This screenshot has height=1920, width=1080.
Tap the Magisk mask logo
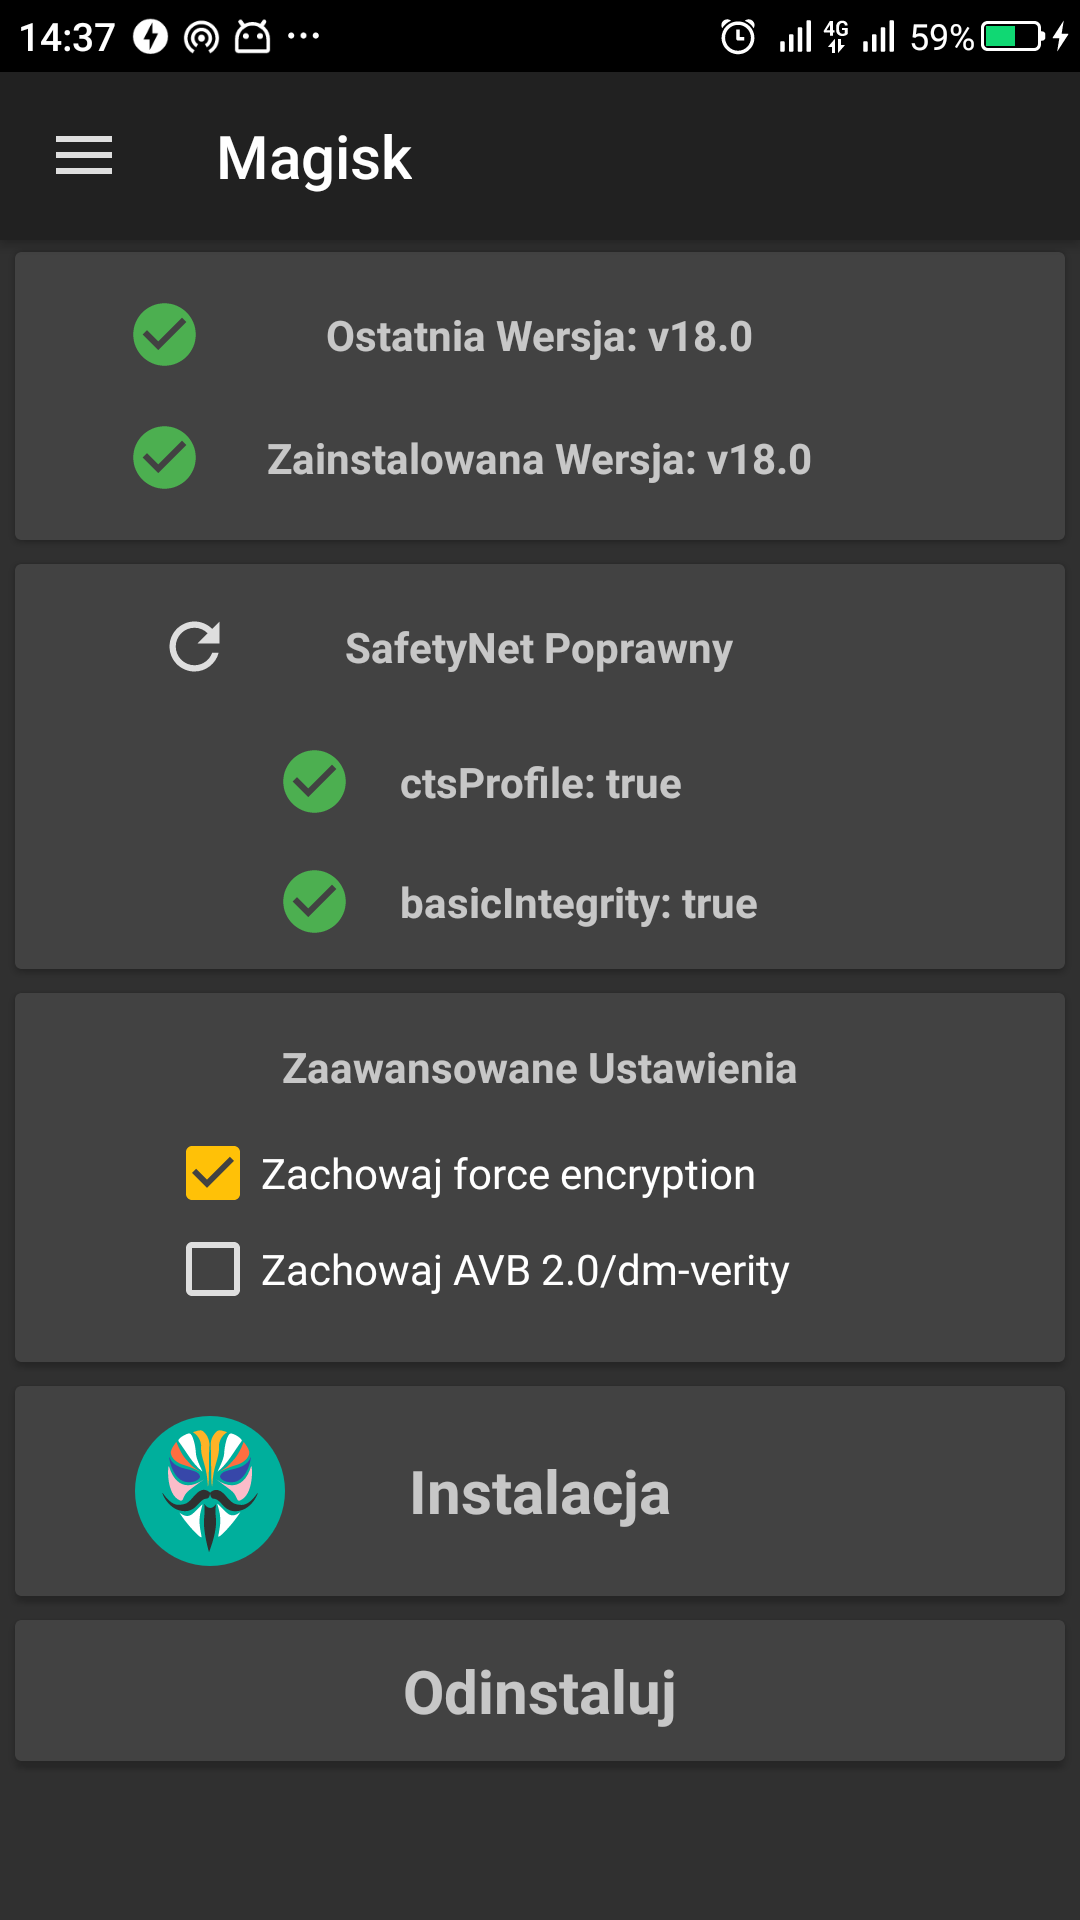click(x=210, y=1491)
